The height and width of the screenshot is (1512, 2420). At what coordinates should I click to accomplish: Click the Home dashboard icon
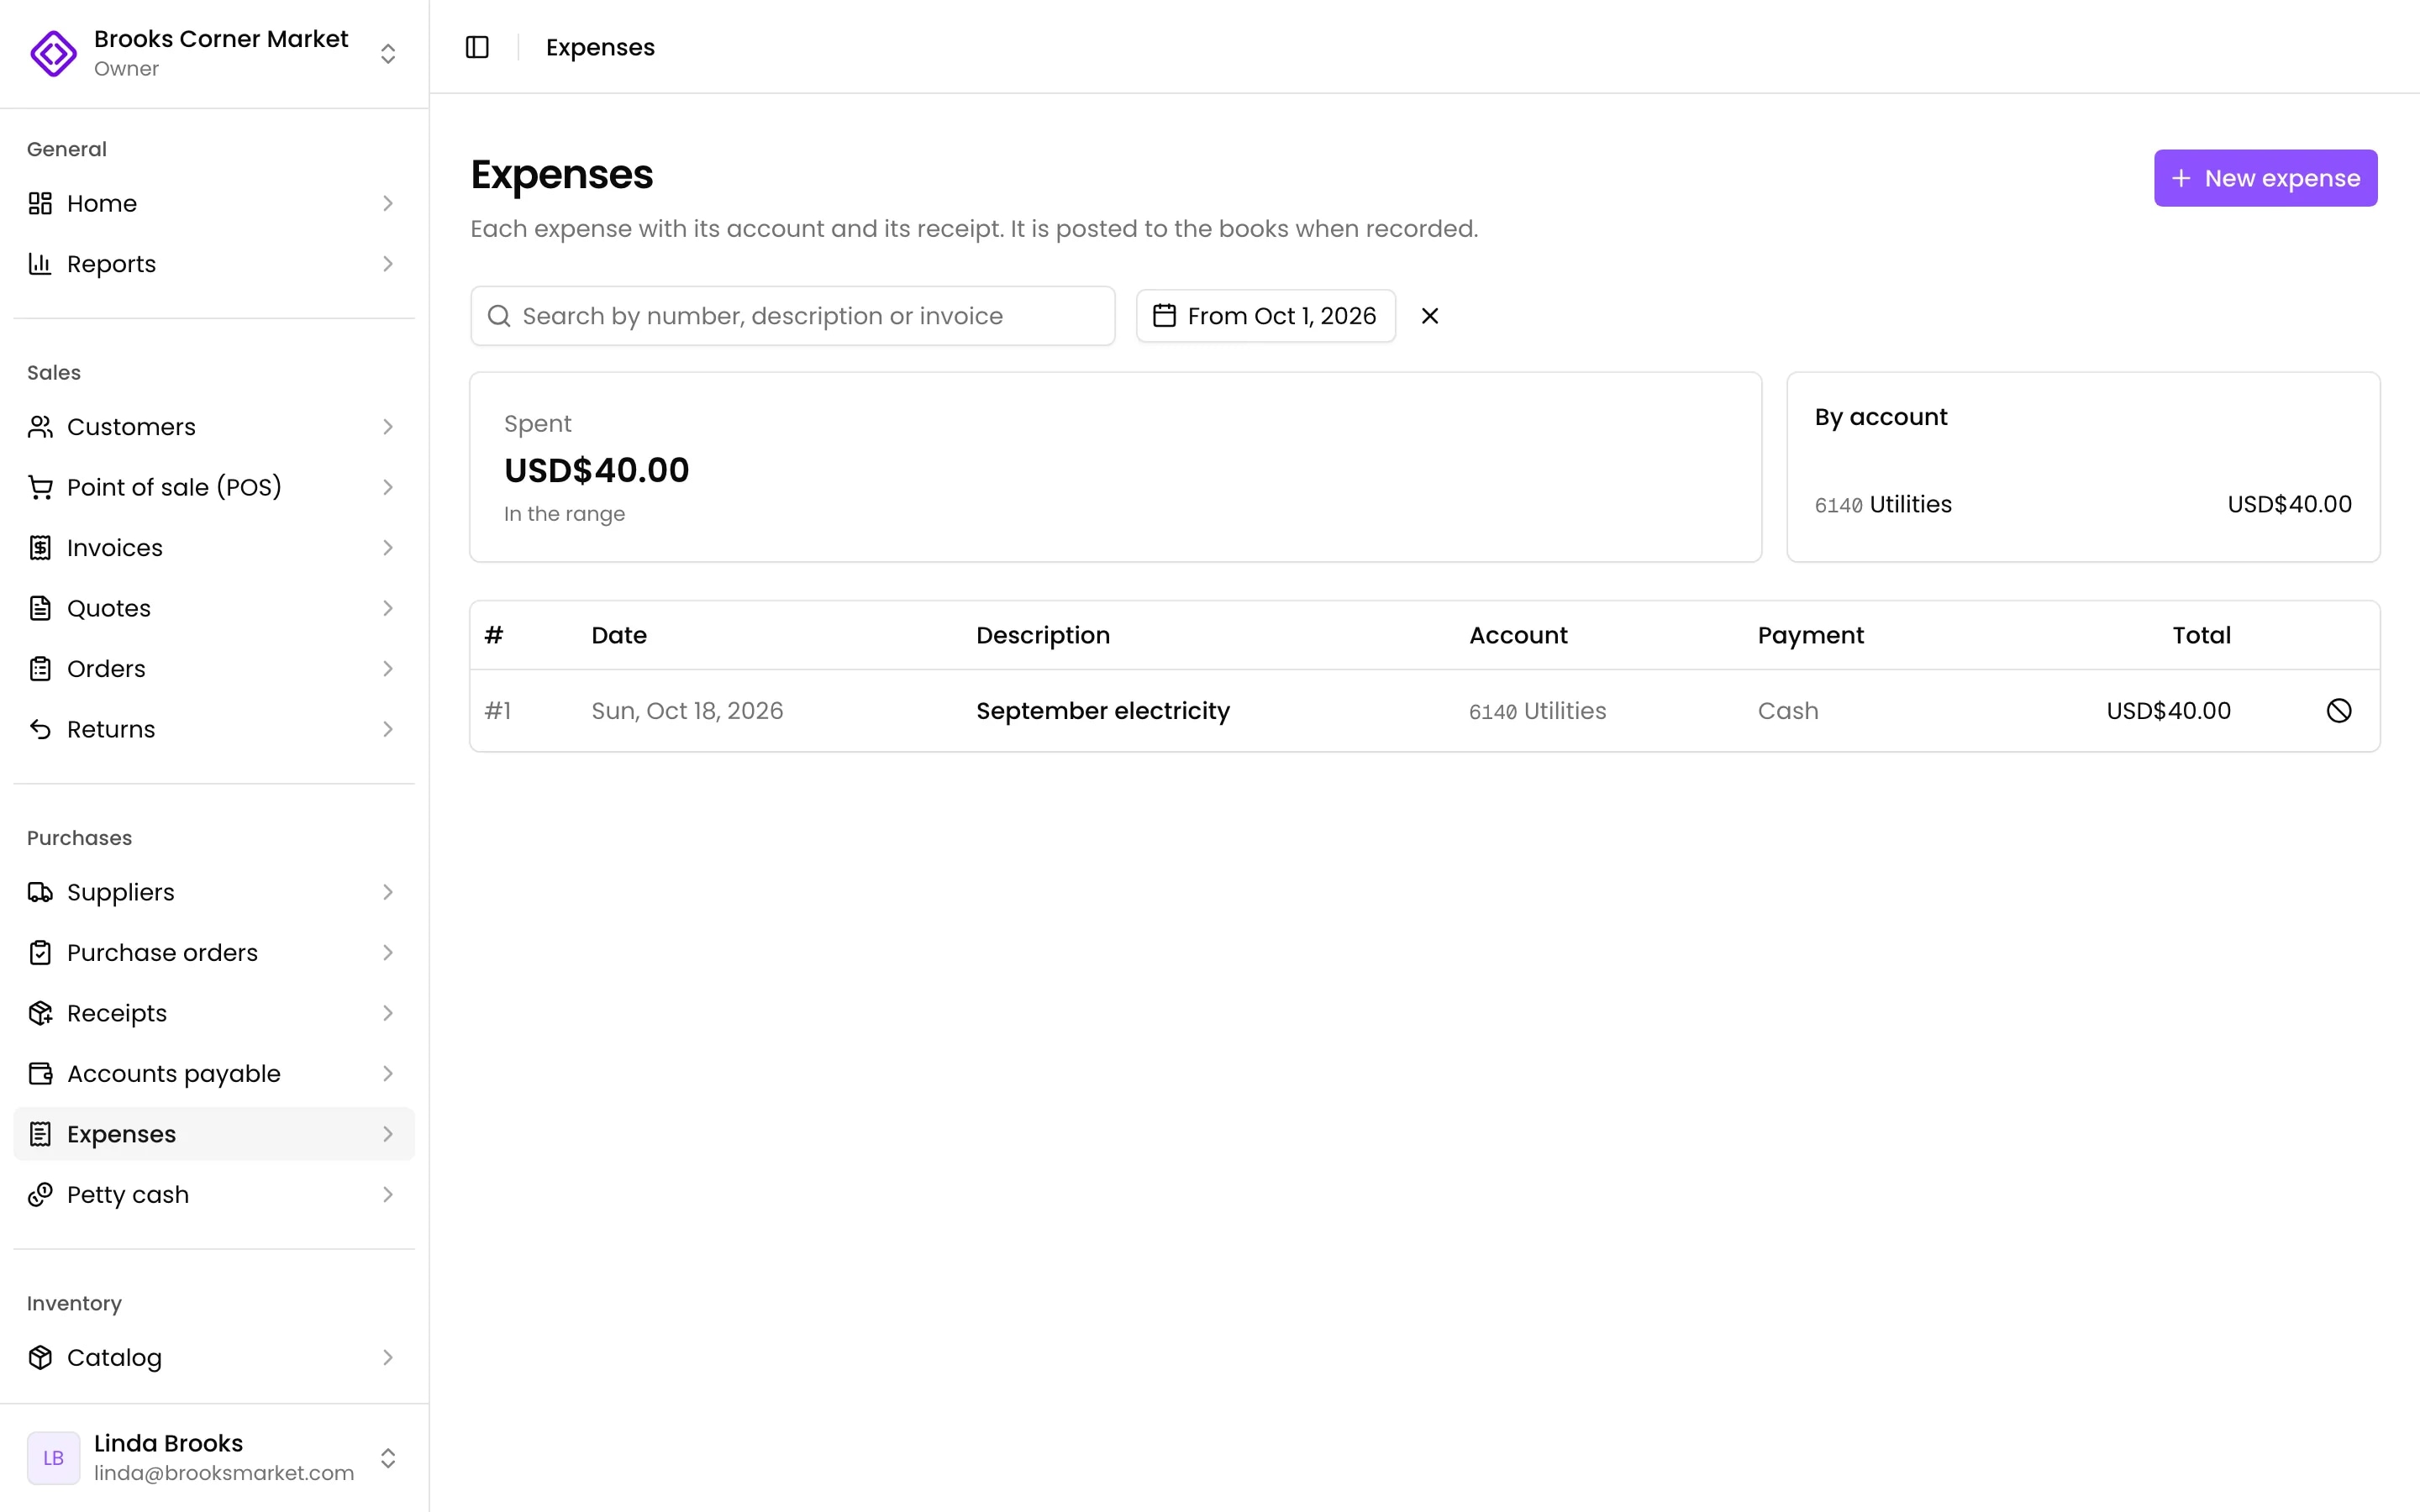click(40, 204)
